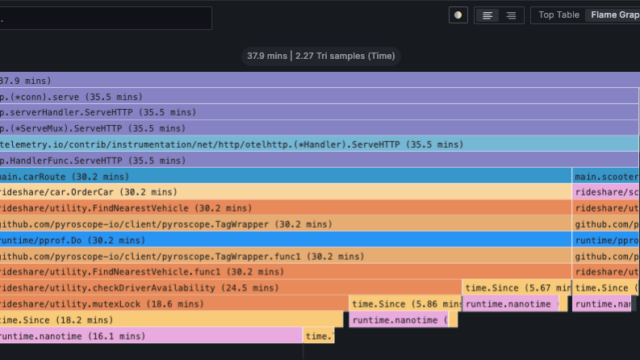The height and width of the screenshot is (360, 640).
Task: Select pyroscope.TagWrapper 30.2 mins bar
Action: tap(285, 224)
